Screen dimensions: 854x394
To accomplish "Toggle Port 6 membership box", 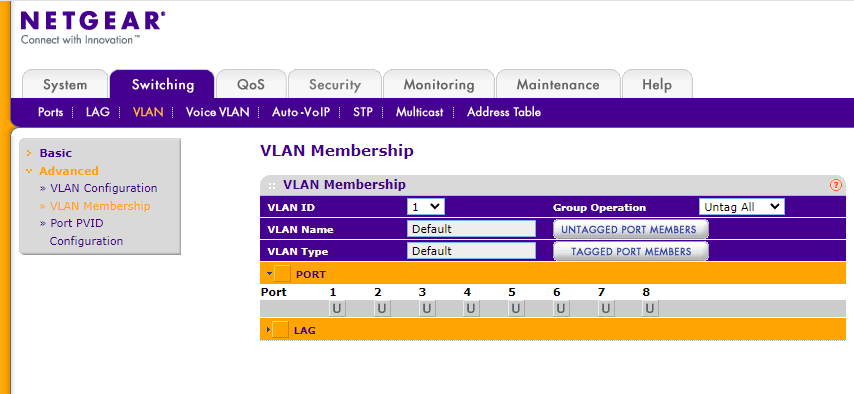I will (560, 309).
